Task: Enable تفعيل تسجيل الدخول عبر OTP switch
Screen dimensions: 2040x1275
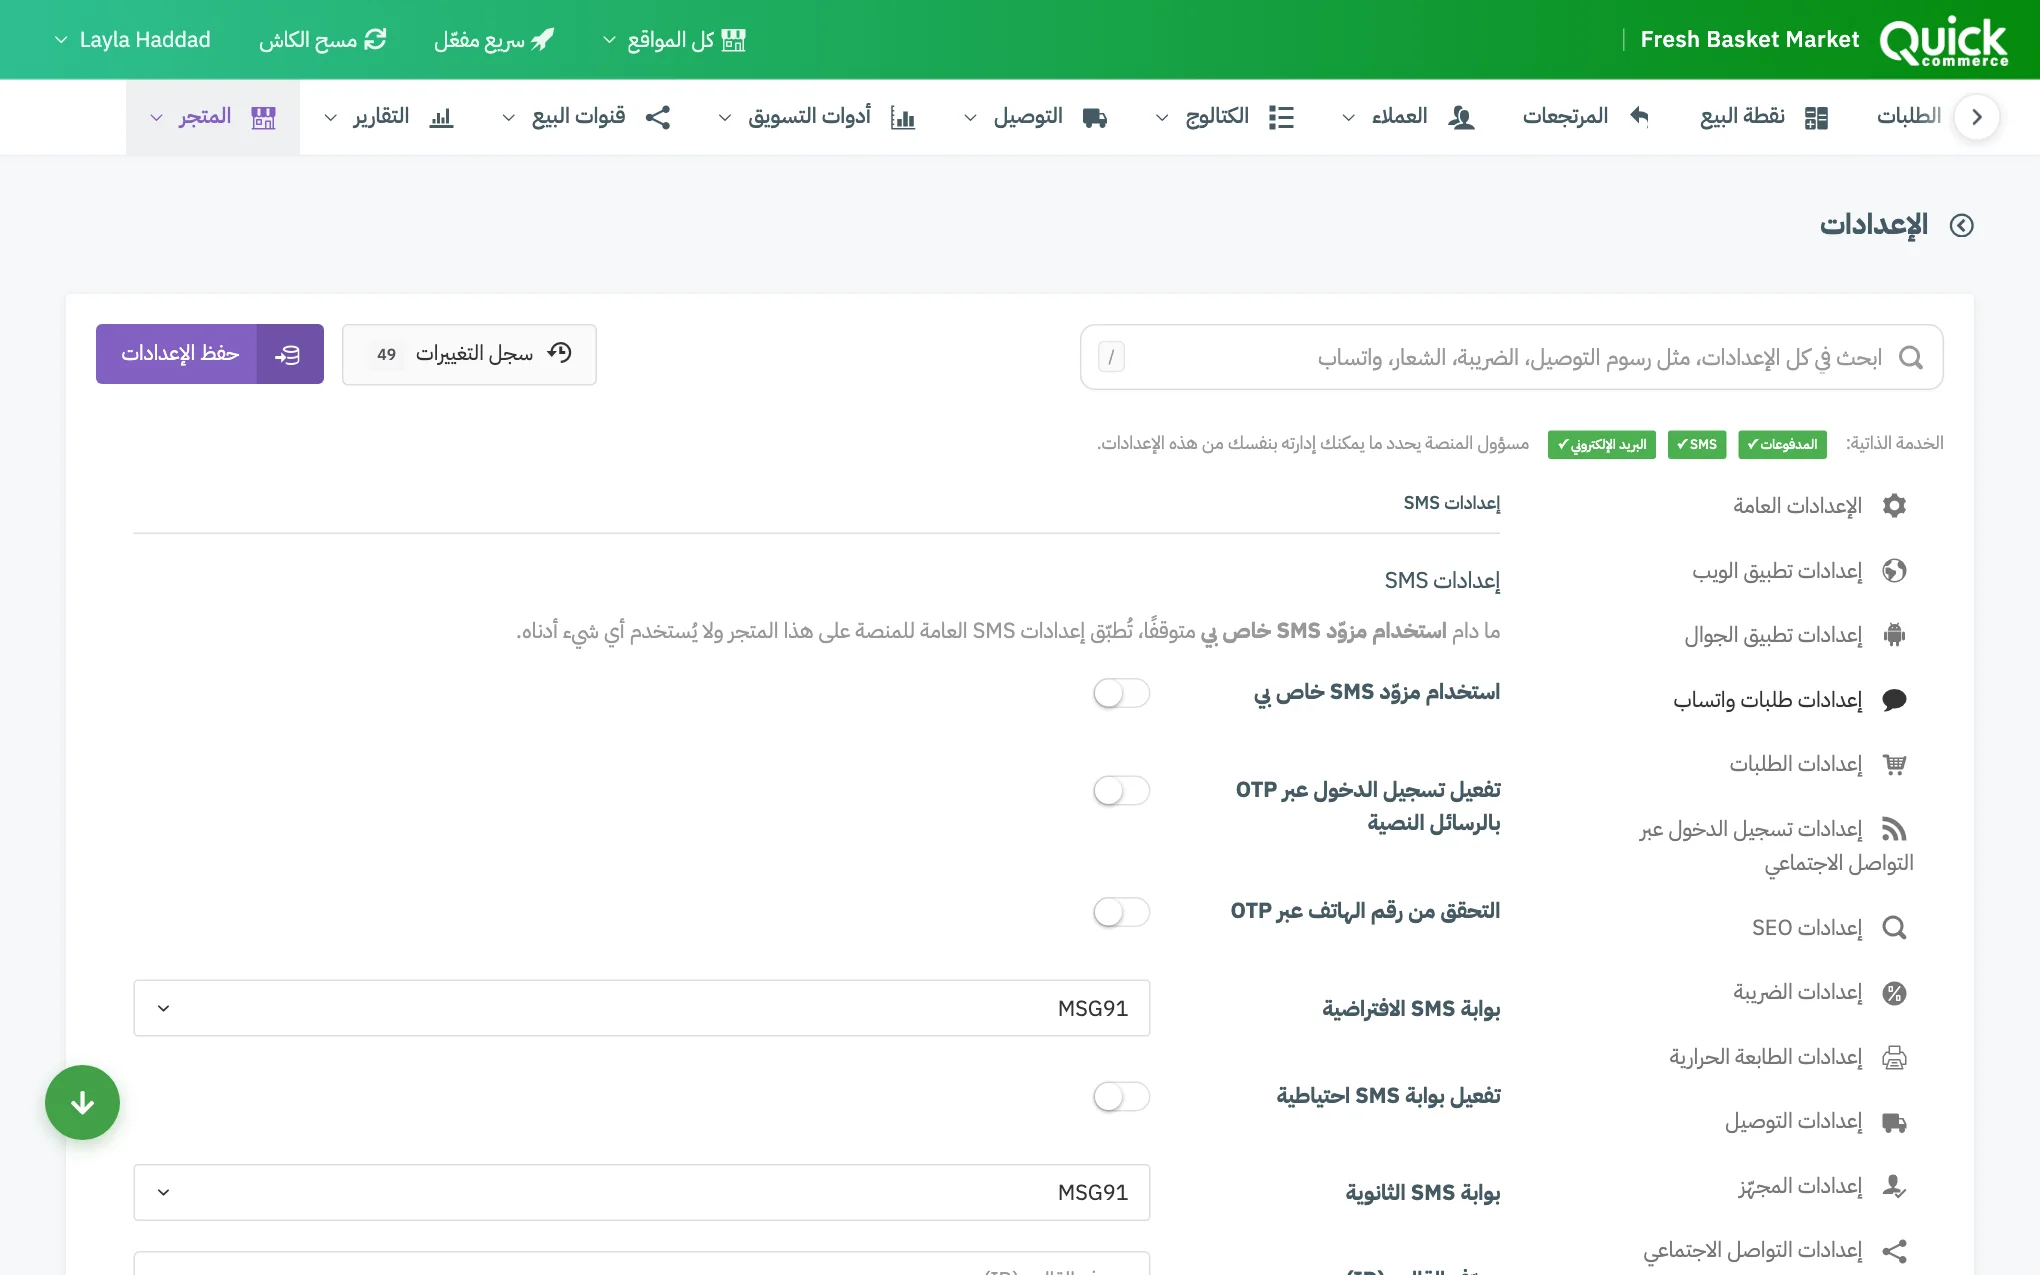Action: coord(1121,791)
